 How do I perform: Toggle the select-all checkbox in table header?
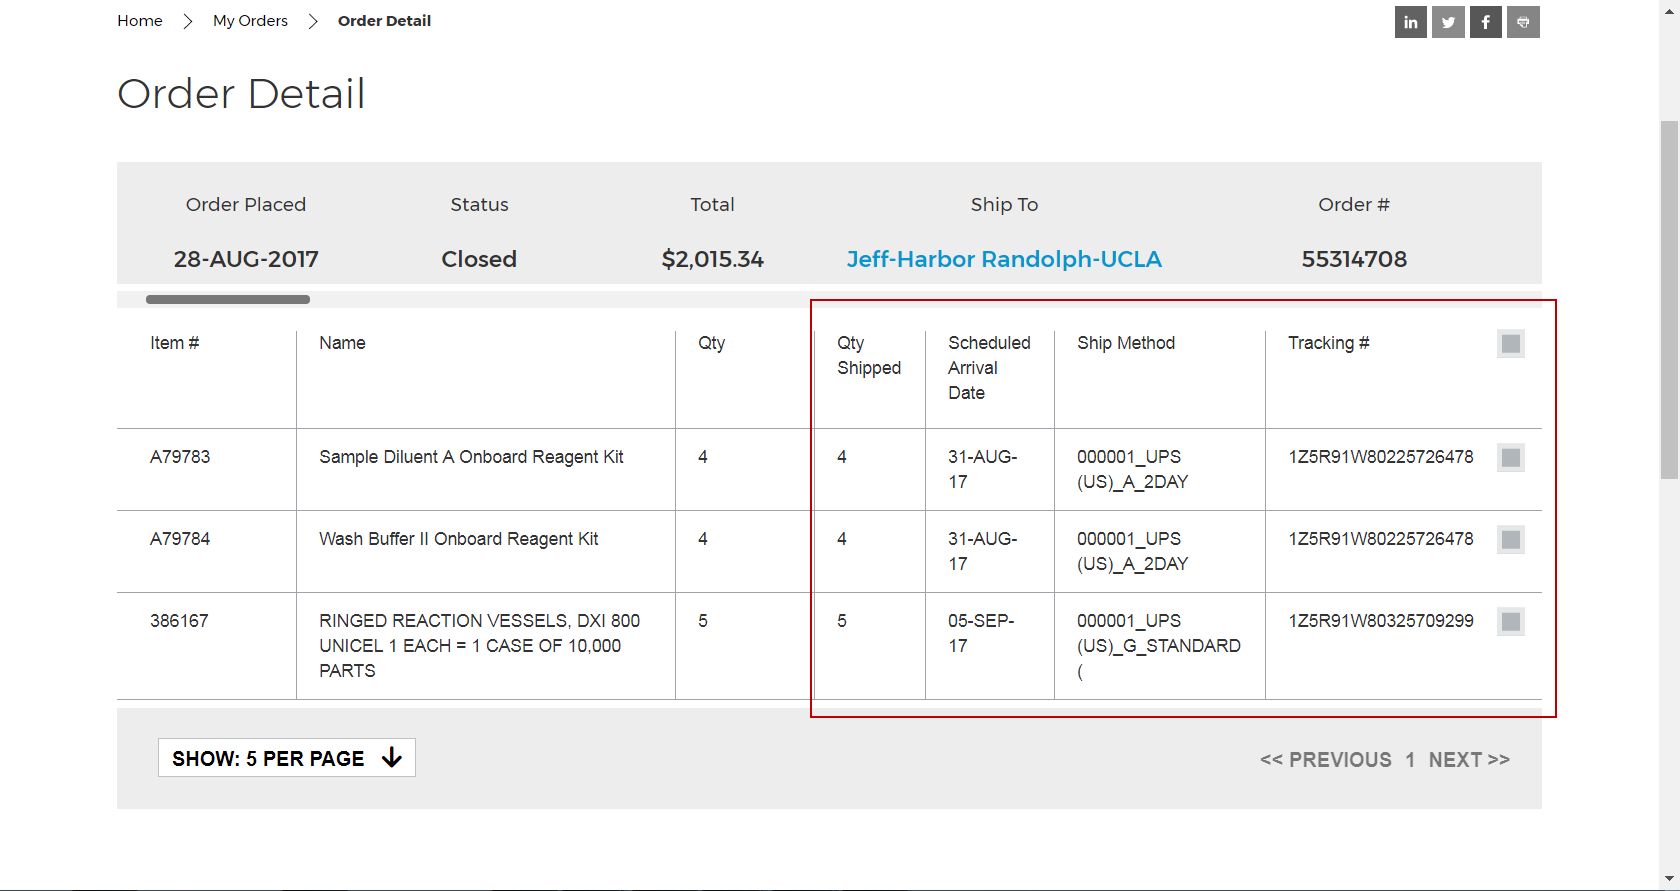1511,344
